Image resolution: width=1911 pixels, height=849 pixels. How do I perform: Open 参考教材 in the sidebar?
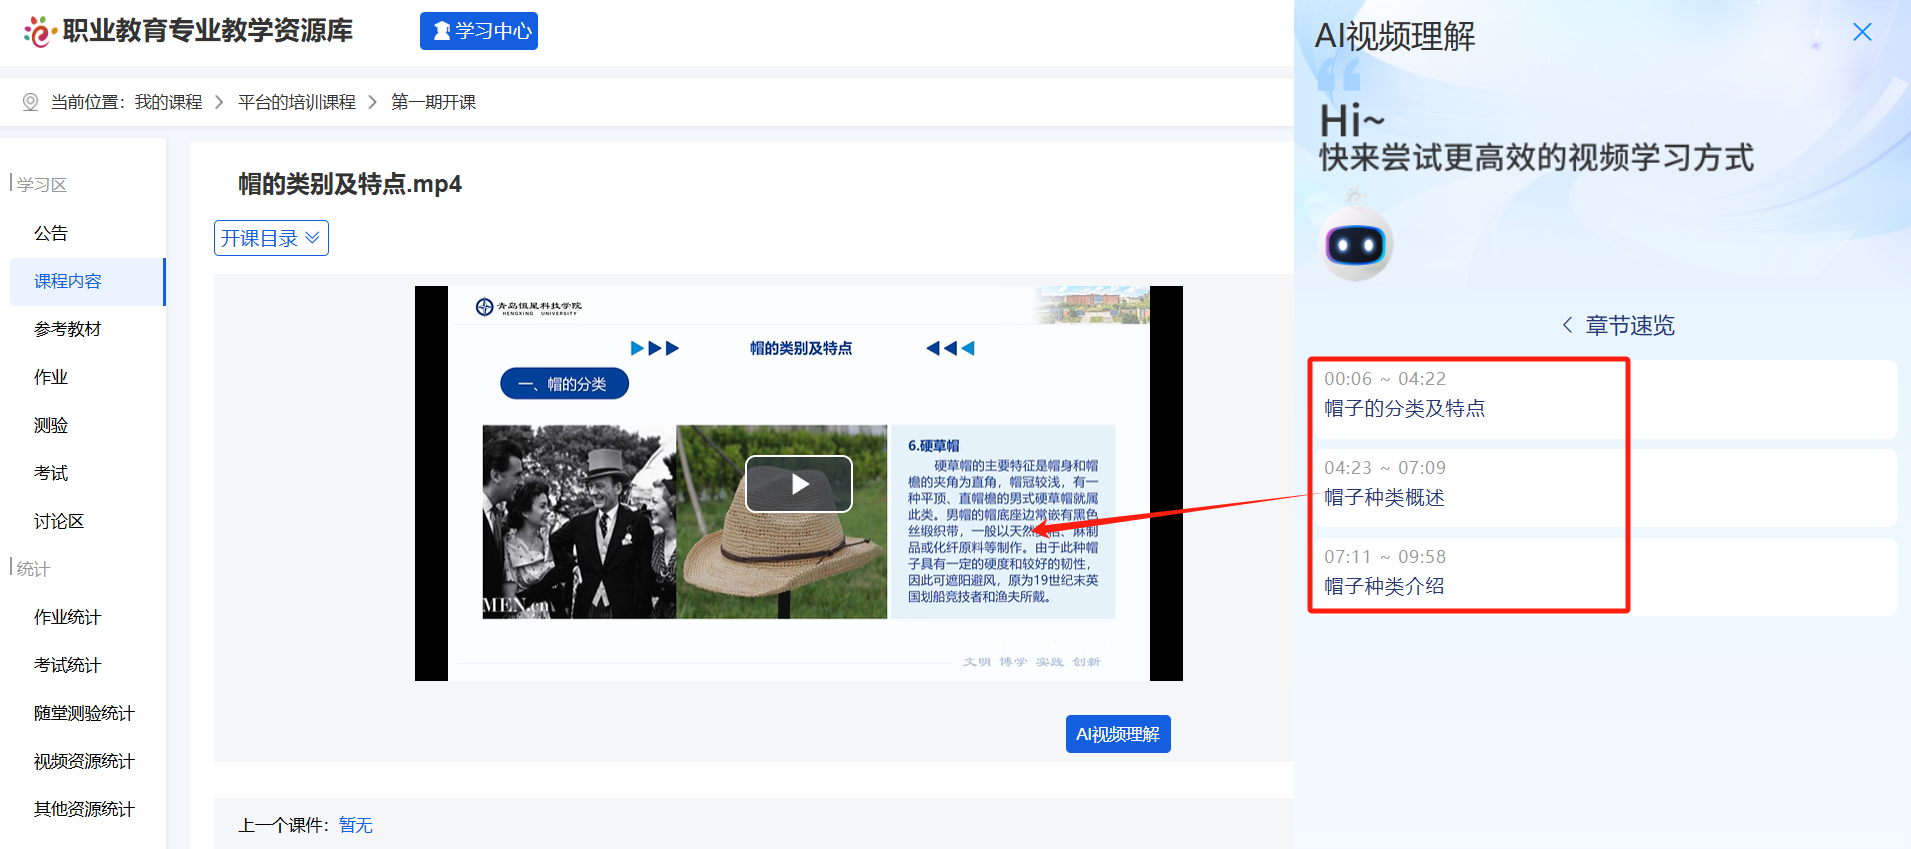[x=68, y=329]
